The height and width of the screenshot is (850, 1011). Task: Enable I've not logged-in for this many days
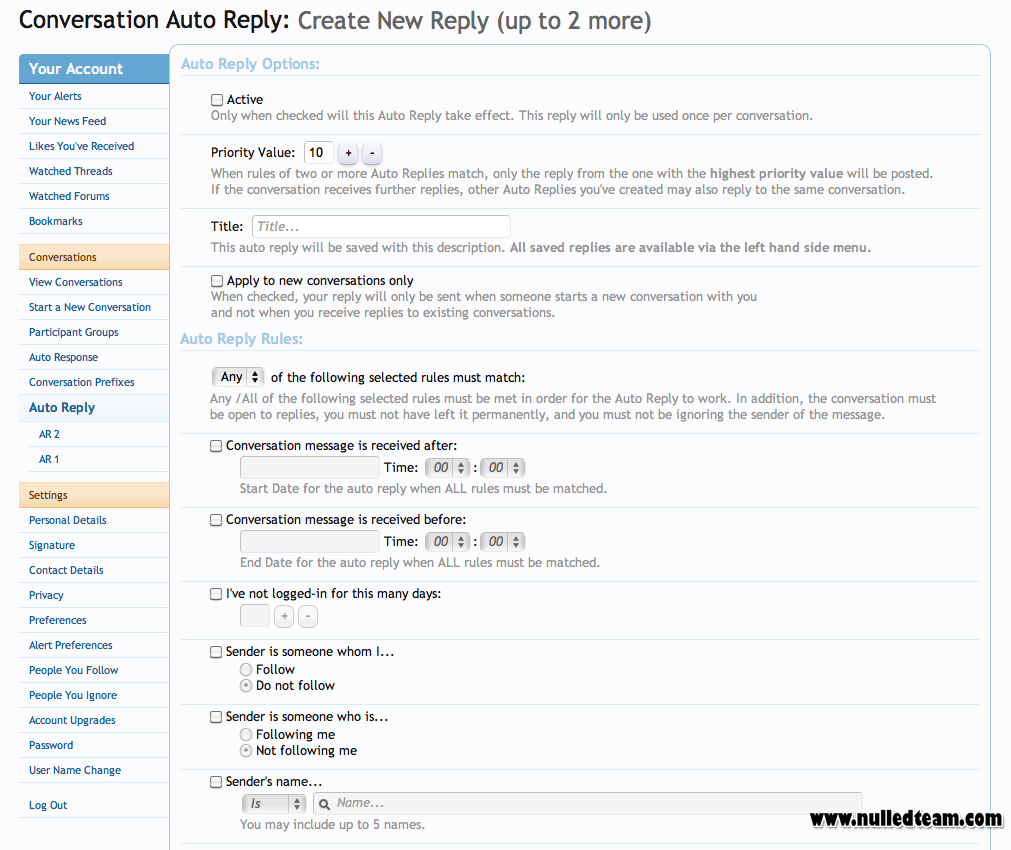pyautogui.click(x=216, y=594)
